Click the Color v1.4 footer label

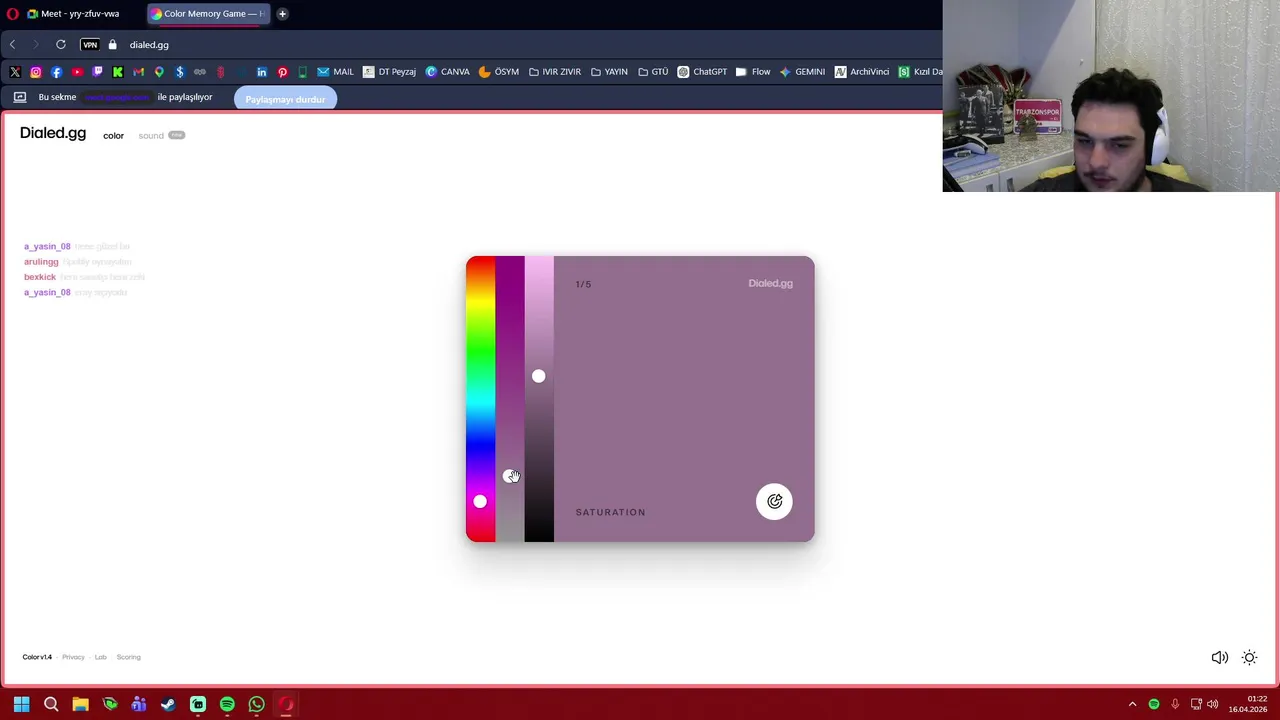click(x=37, y=657)
